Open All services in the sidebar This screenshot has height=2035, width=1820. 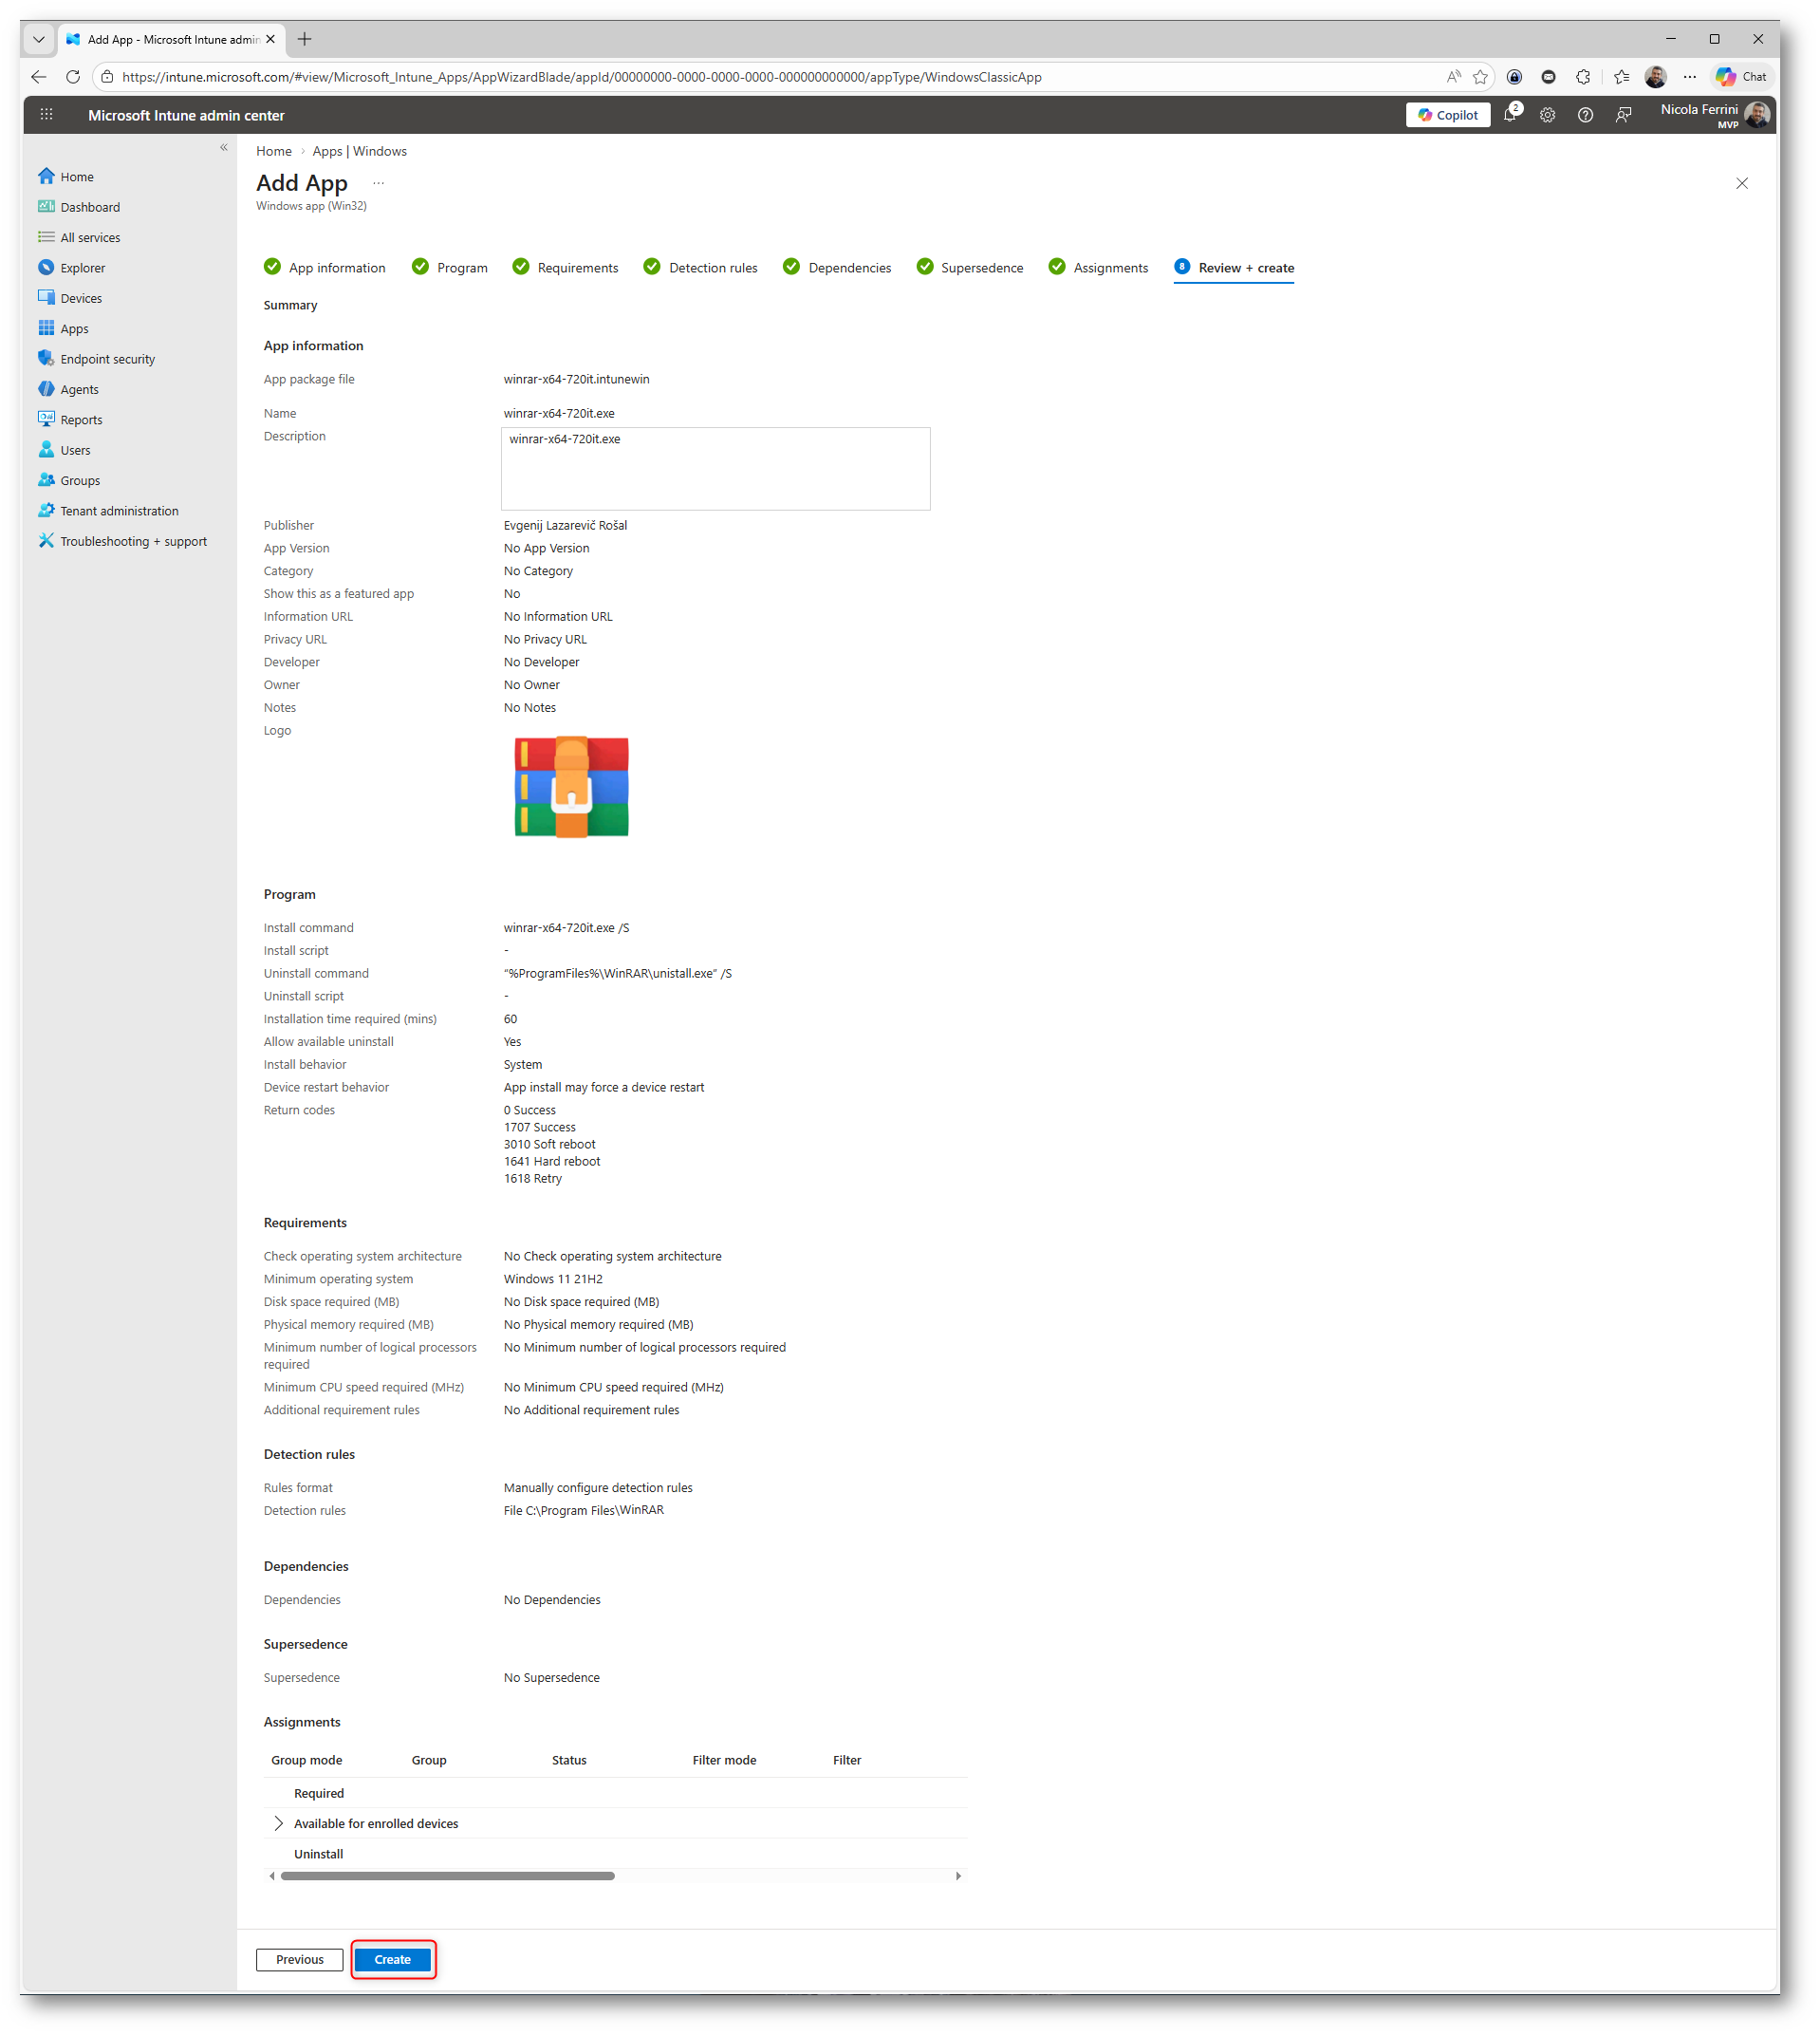(x=79, y=238)
